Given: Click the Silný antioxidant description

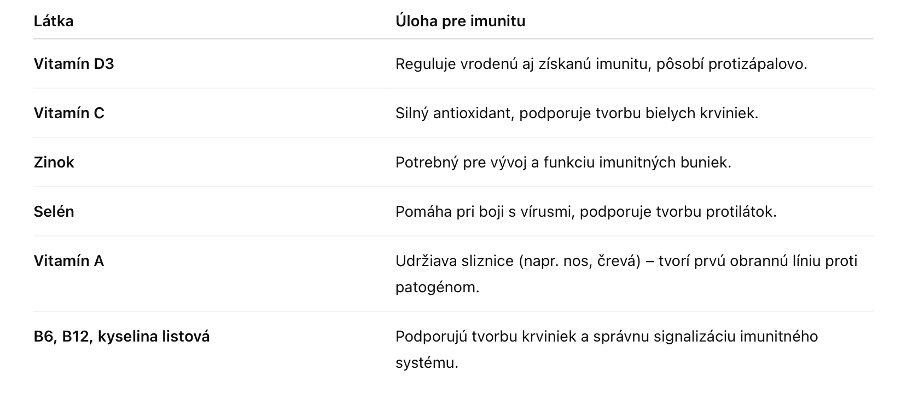Looking at the screenshot, I should tap(577, 113).
